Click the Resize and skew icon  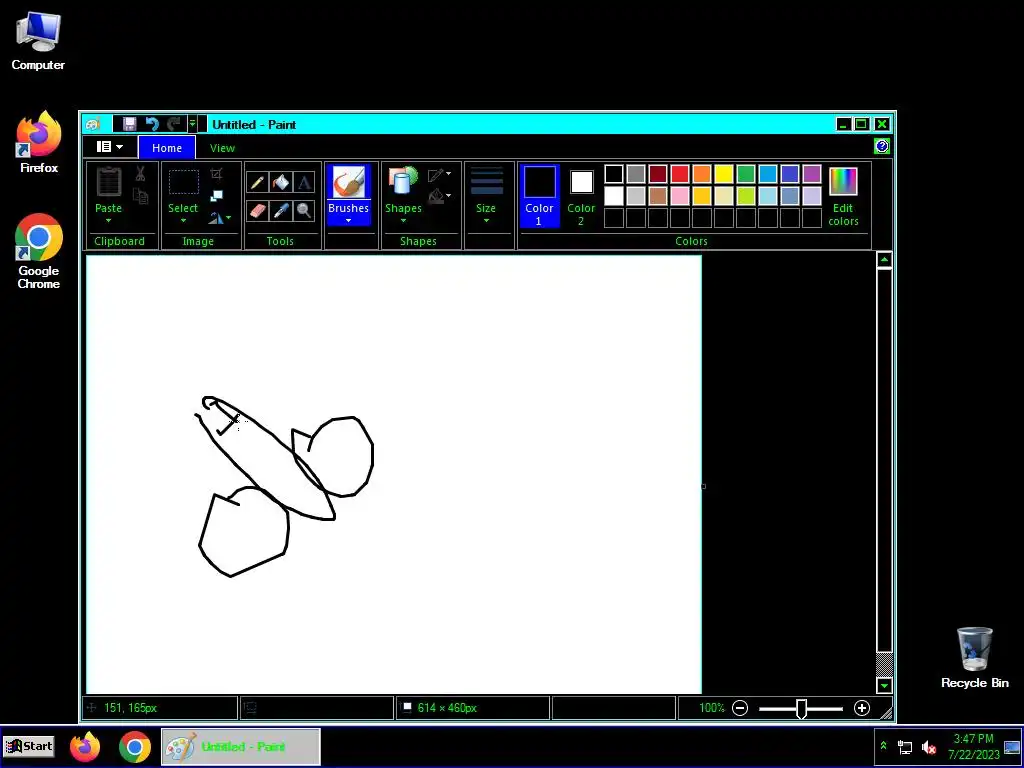[216, 195]
